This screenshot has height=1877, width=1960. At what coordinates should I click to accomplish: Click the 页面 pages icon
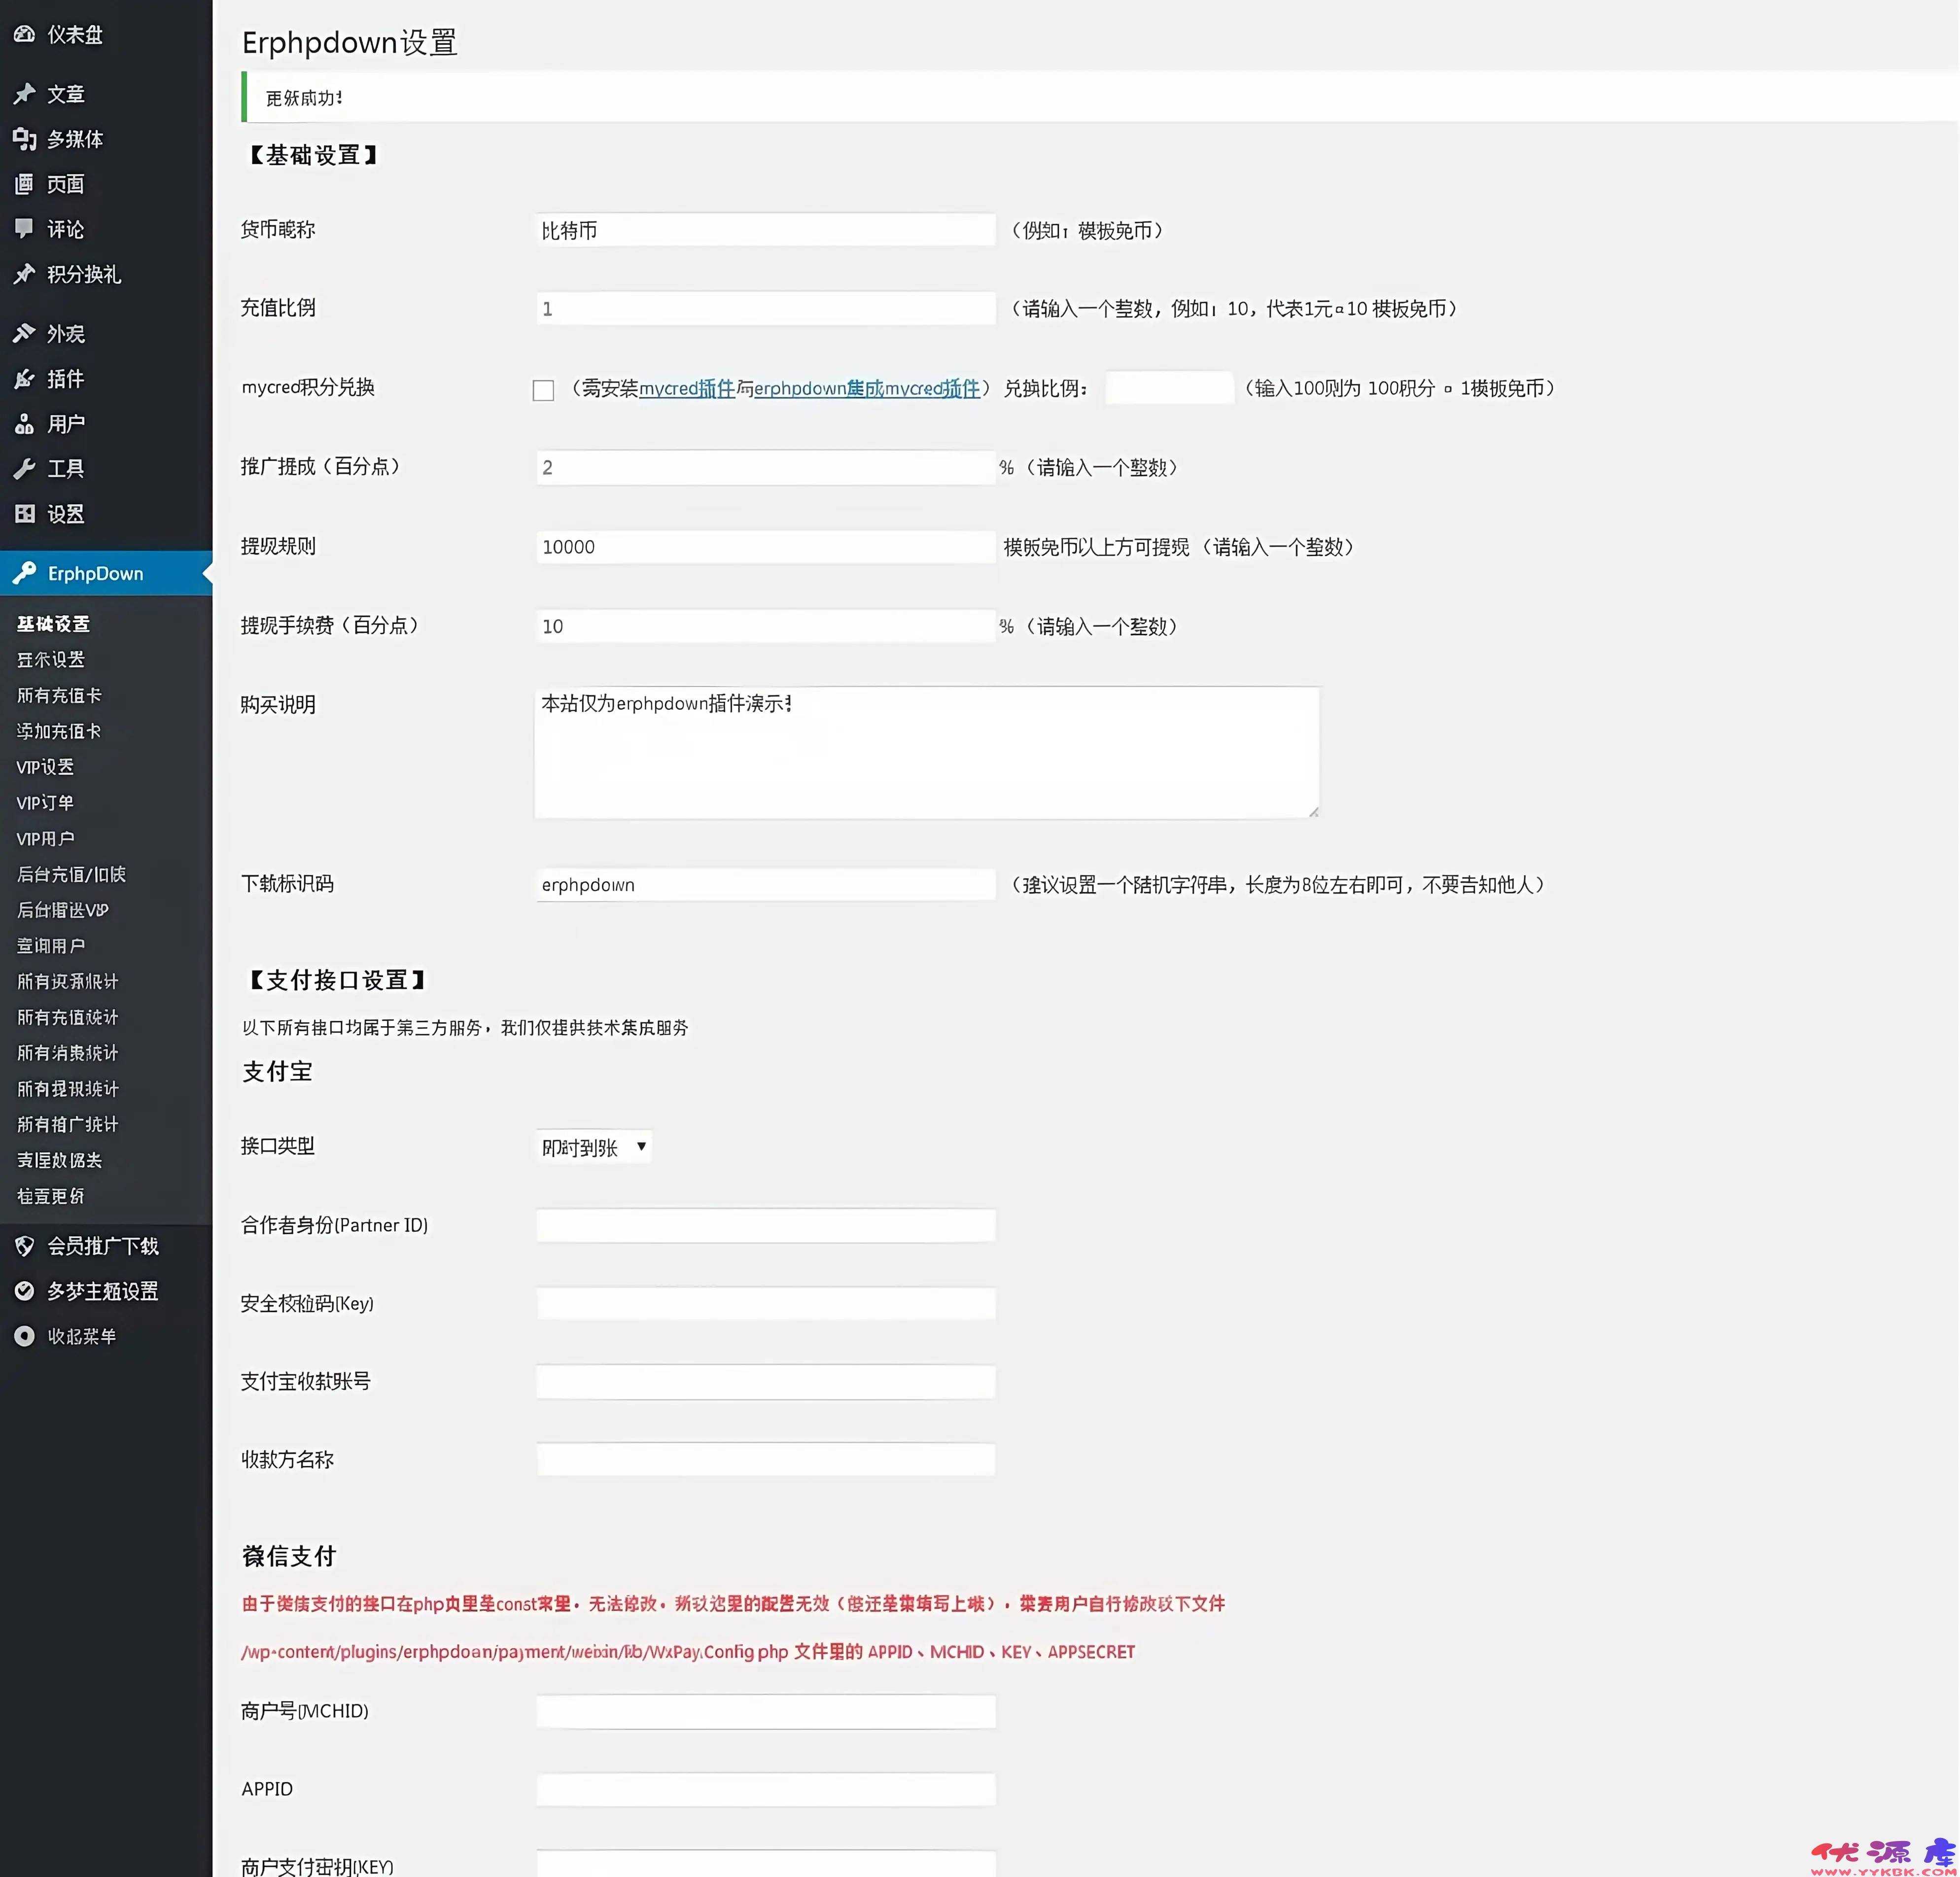click(x=24, y=184)
